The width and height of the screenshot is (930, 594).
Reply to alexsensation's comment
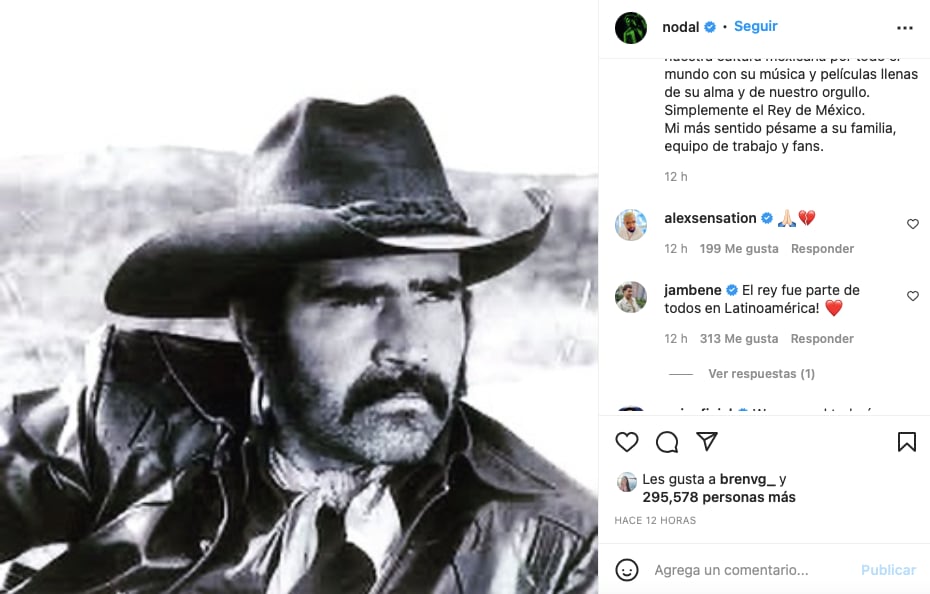822,249
